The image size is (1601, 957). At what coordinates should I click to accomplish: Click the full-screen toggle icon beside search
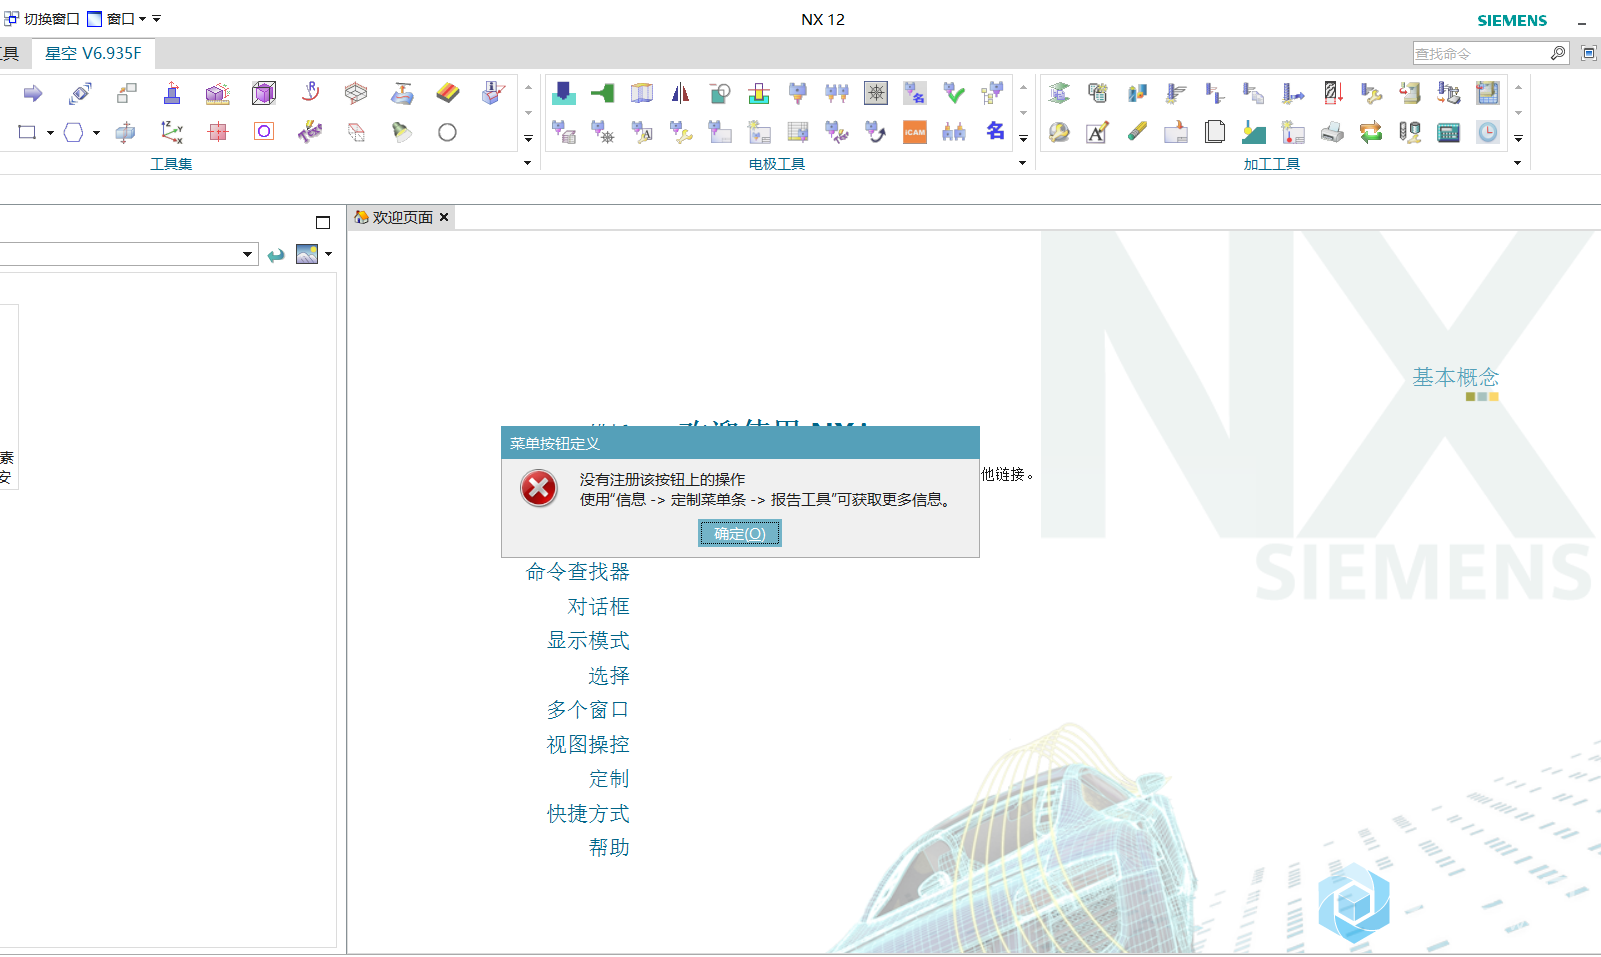pos(1589,53)
